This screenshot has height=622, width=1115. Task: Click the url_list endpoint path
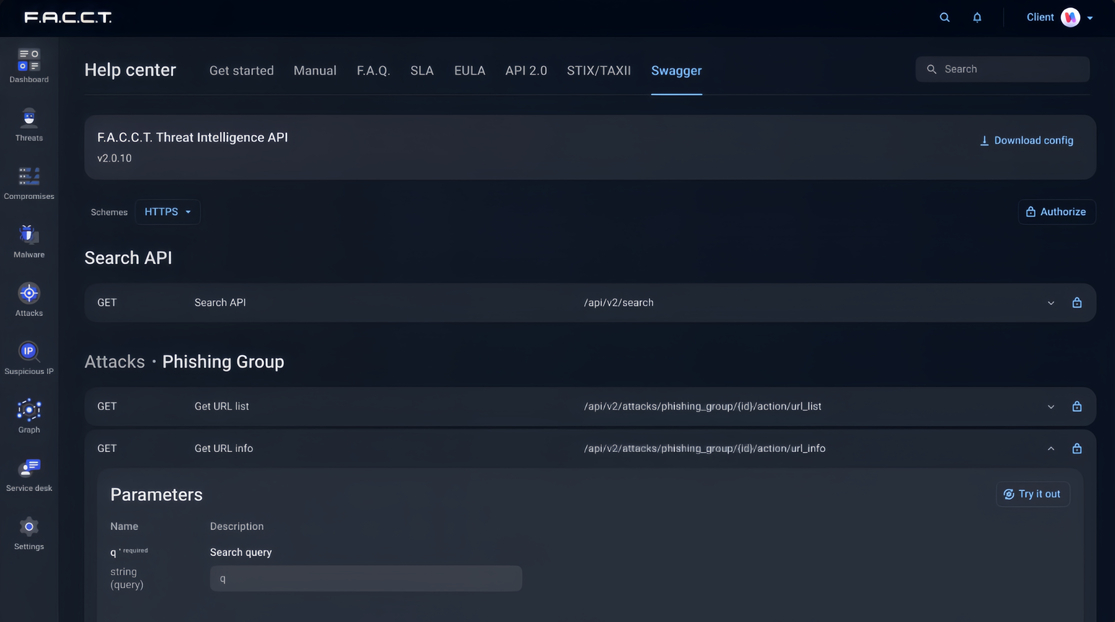pyautogui.click(x=703, y=407)
